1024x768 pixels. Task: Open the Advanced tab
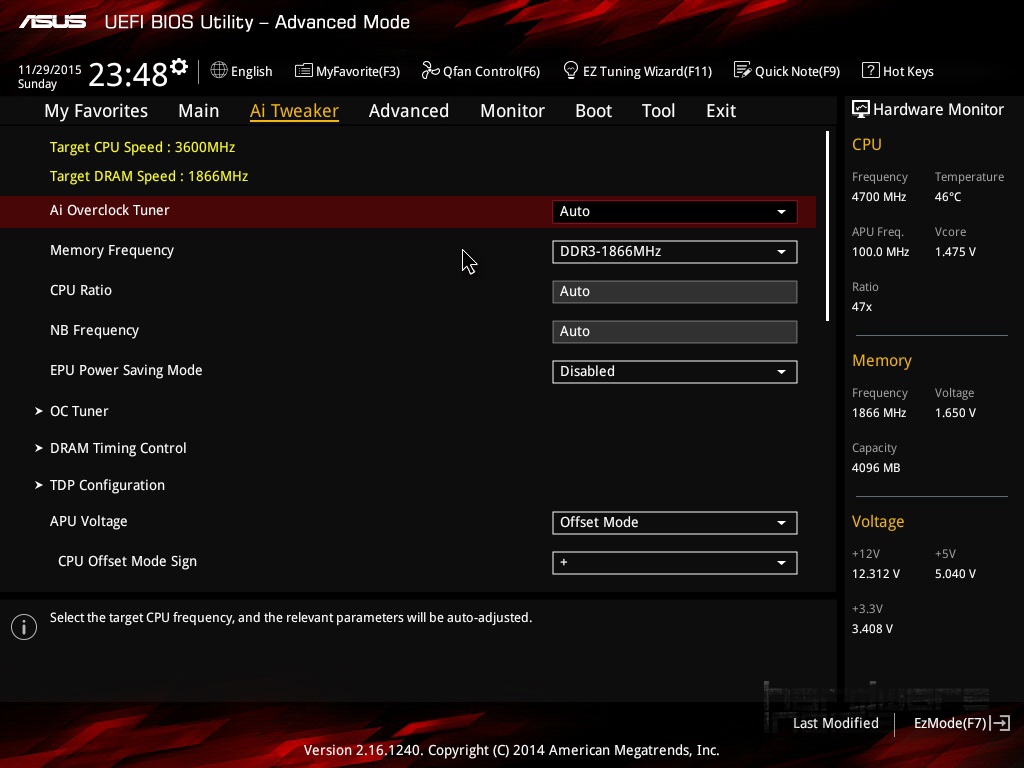(409, 111)
